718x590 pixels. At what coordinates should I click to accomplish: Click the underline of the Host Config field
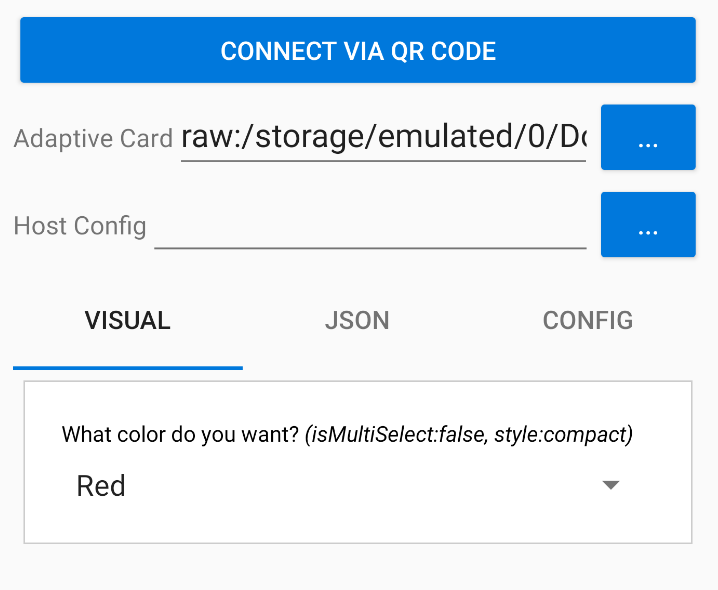[370, 248]
